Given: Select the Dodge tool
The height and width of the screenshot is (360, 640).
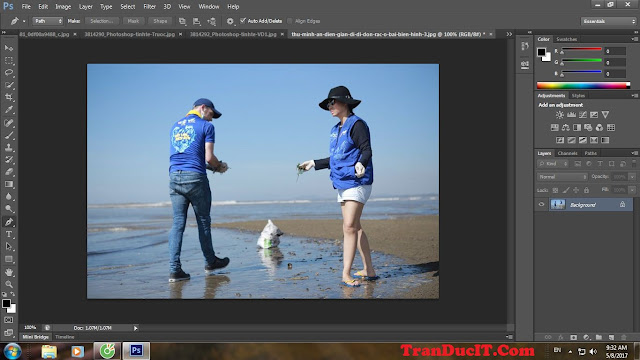Looking at the screenshot, I should pos(9,209).
